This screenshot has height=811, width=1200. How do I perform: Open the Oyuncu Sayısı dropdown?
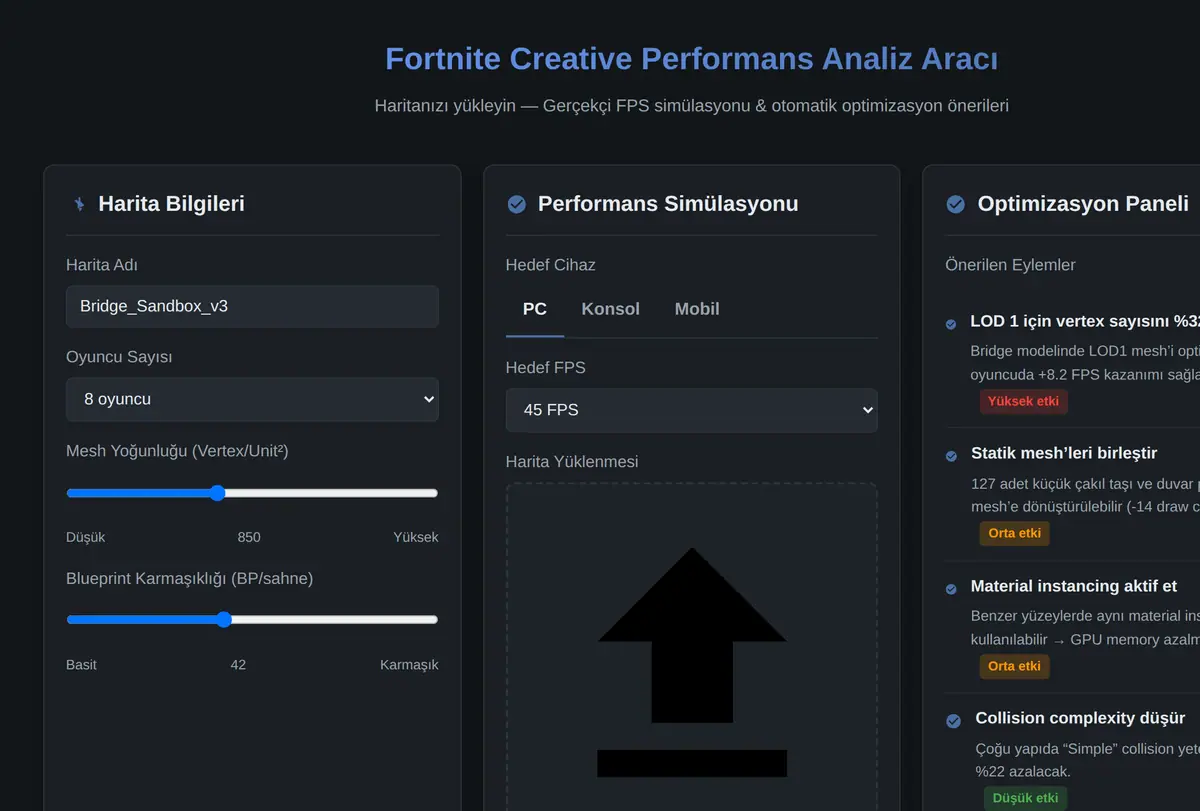click(x=252, y=399)
